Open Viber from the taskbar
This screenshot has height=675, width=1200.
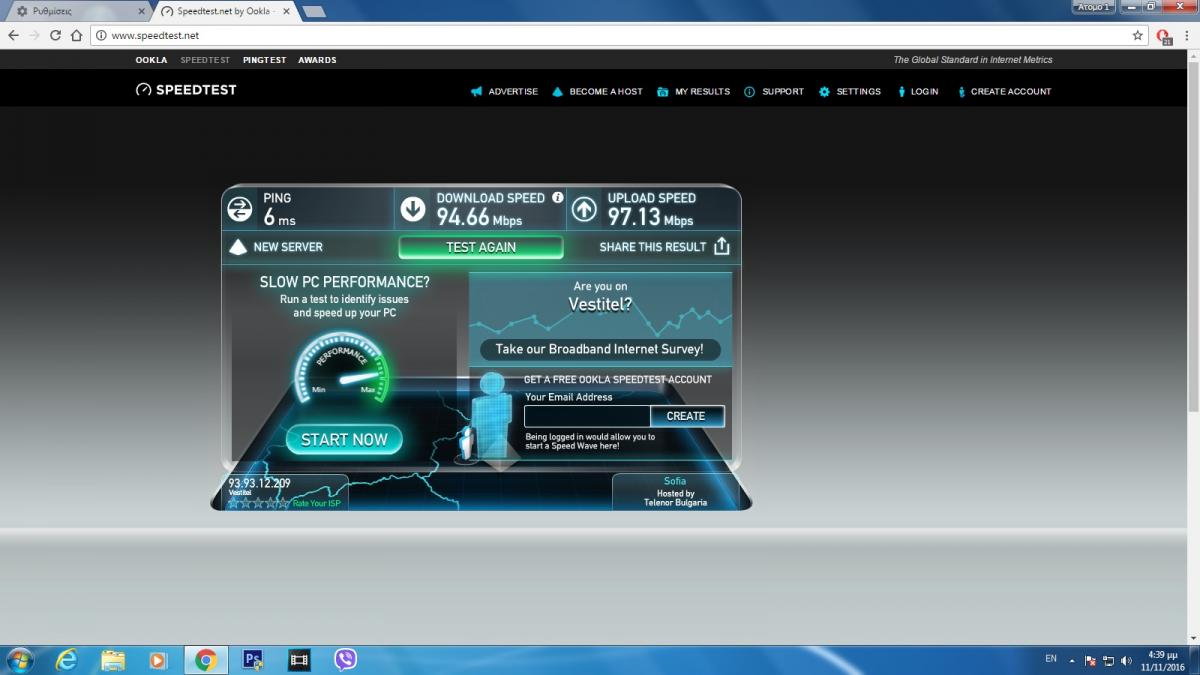pyautogui.click(x=346, y=660)
